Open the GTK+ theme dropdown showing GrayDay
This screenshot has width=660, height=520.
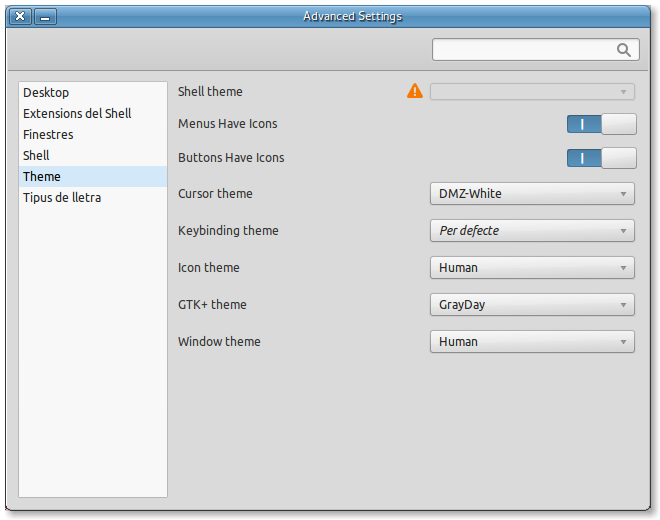532,305
